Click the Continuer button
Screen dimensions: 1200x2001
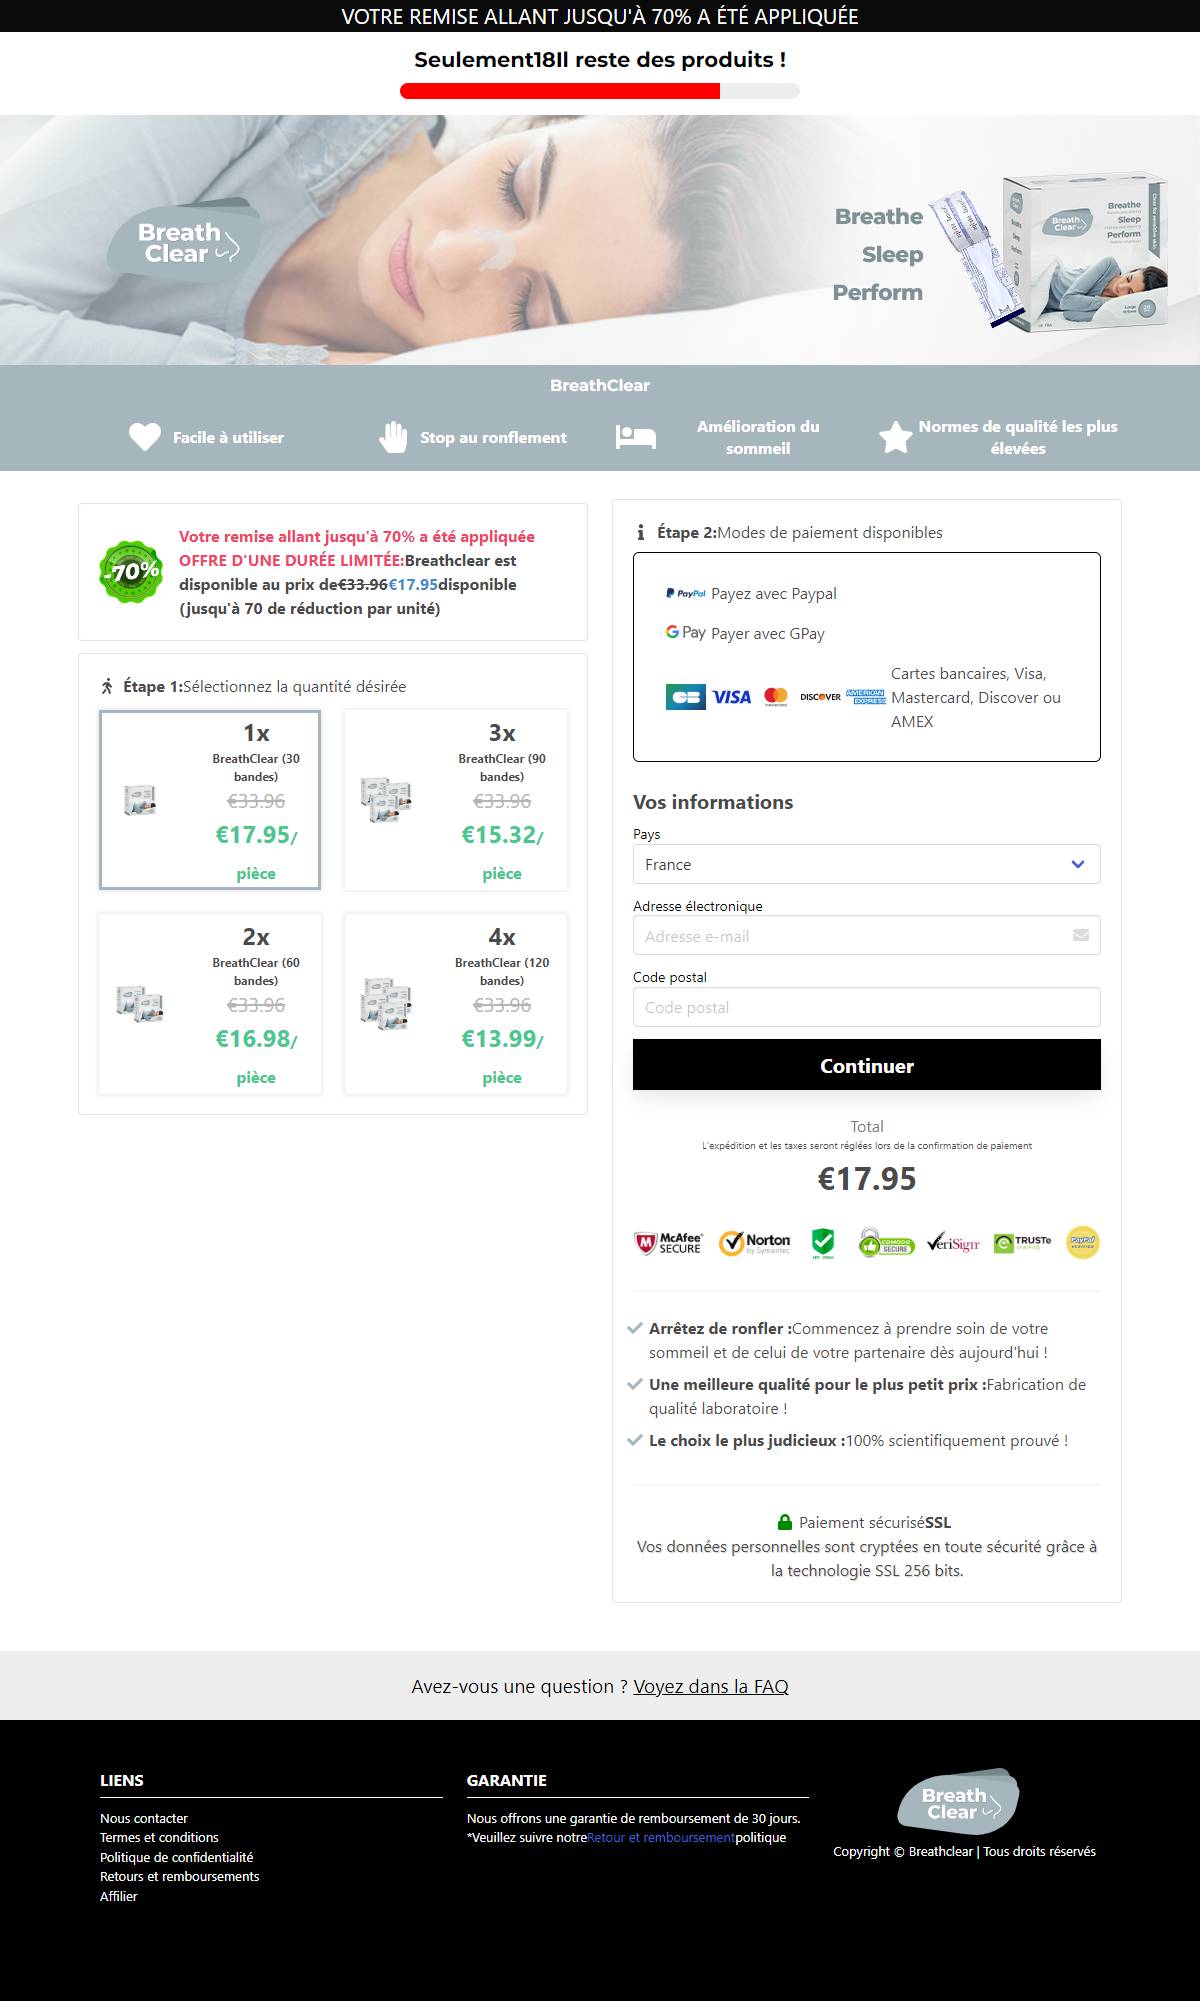coord(867,1065)
